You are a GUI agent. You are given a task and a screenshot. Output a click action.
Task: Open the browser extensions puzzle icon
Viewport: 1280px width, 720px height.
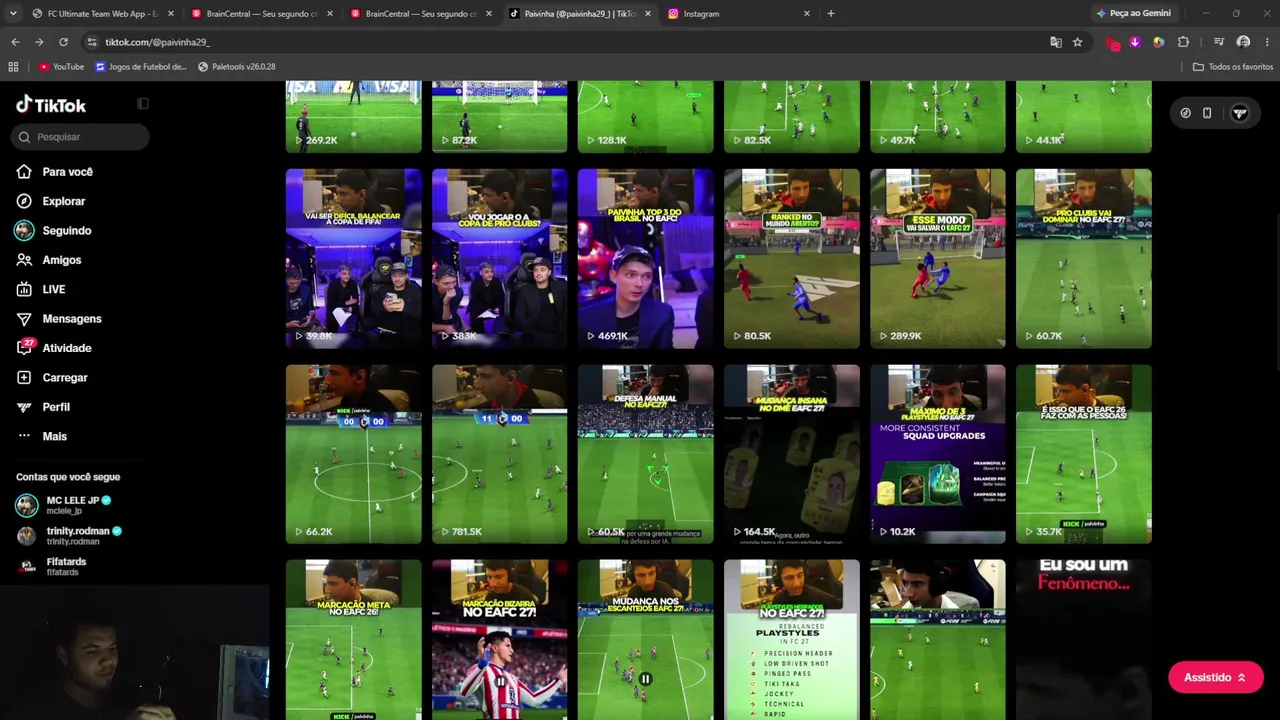click(1184, 42)
